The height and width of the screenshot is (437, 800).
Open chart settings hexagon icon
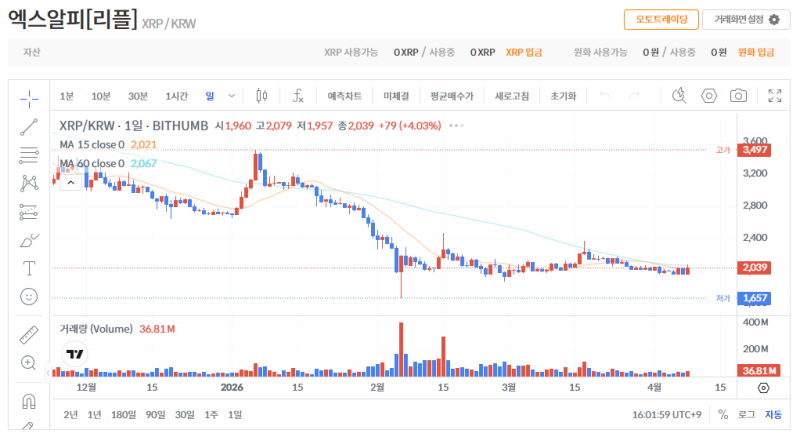[709, 95]
